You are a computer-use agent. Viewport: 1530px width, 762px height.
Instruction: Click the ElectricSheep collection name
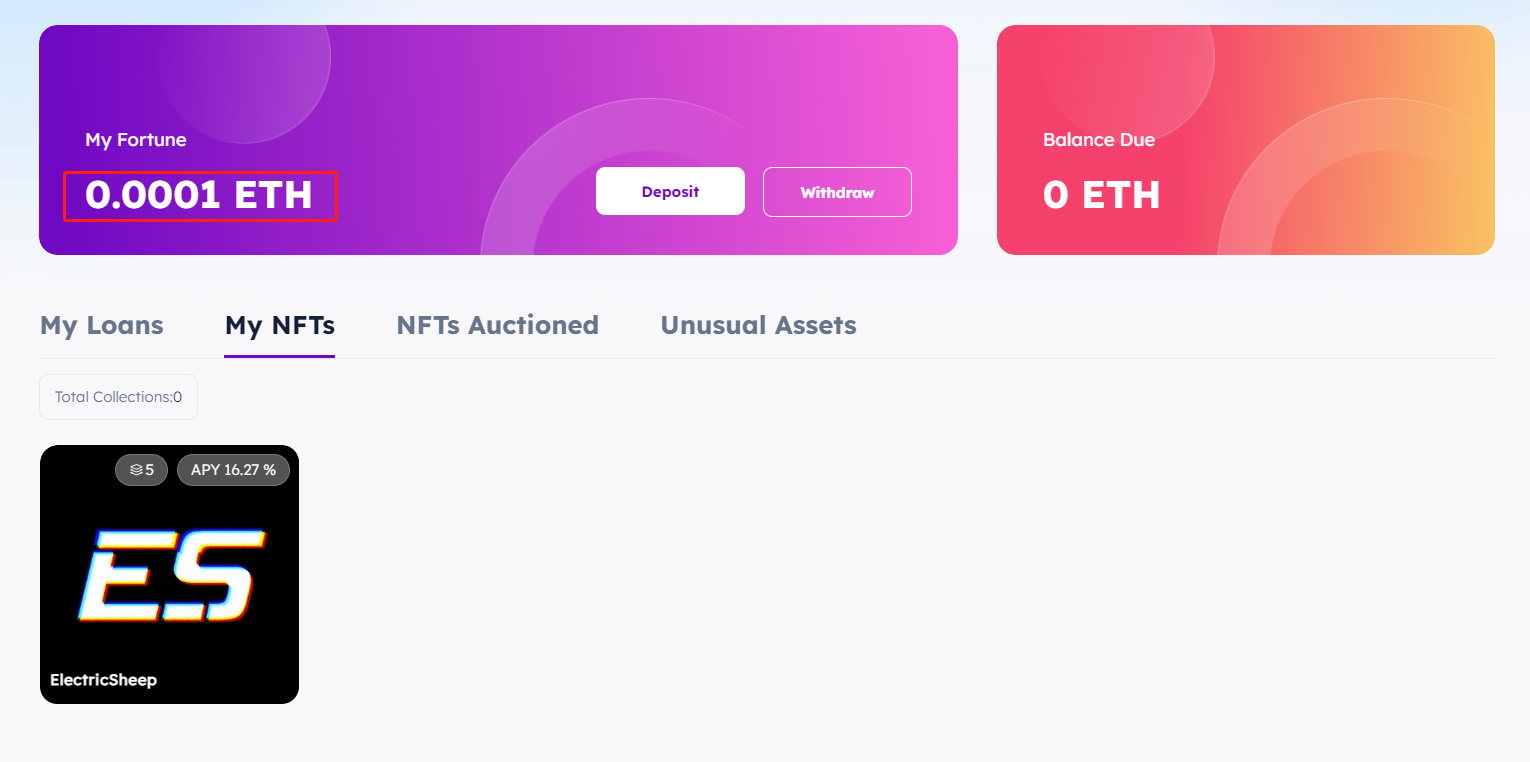[x=104, y=680]
